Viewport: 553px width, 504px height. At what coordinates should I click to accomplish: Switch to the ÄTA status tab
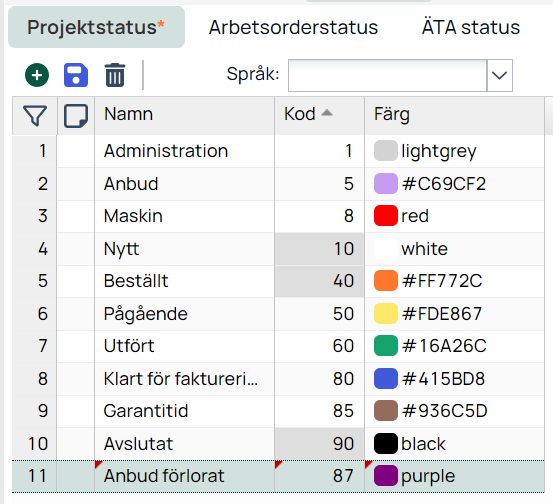point(471,28)
